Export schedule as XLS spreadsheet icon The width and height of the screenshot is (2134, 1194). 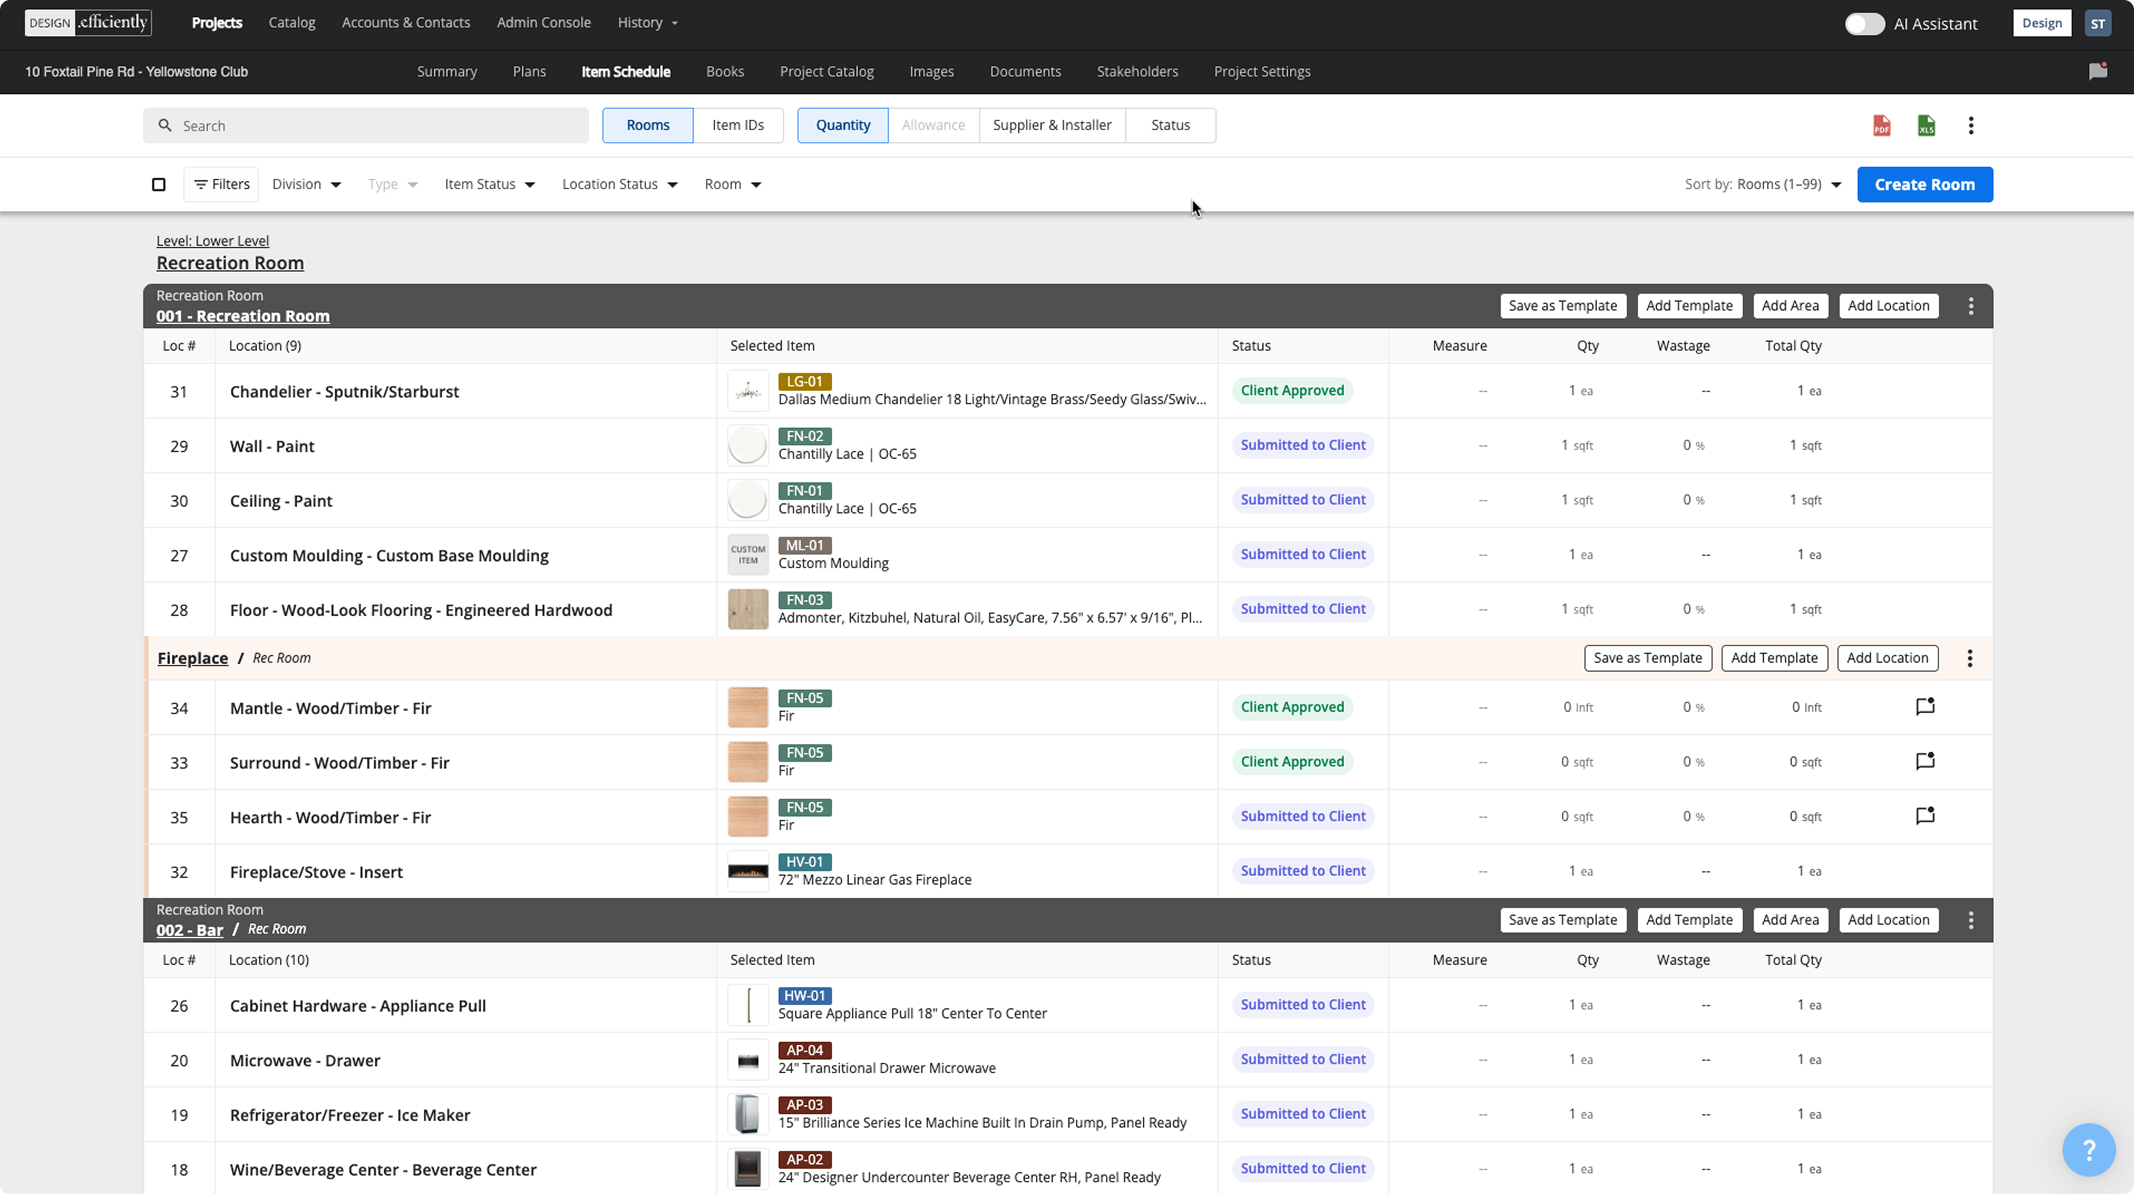point(1926,126)
